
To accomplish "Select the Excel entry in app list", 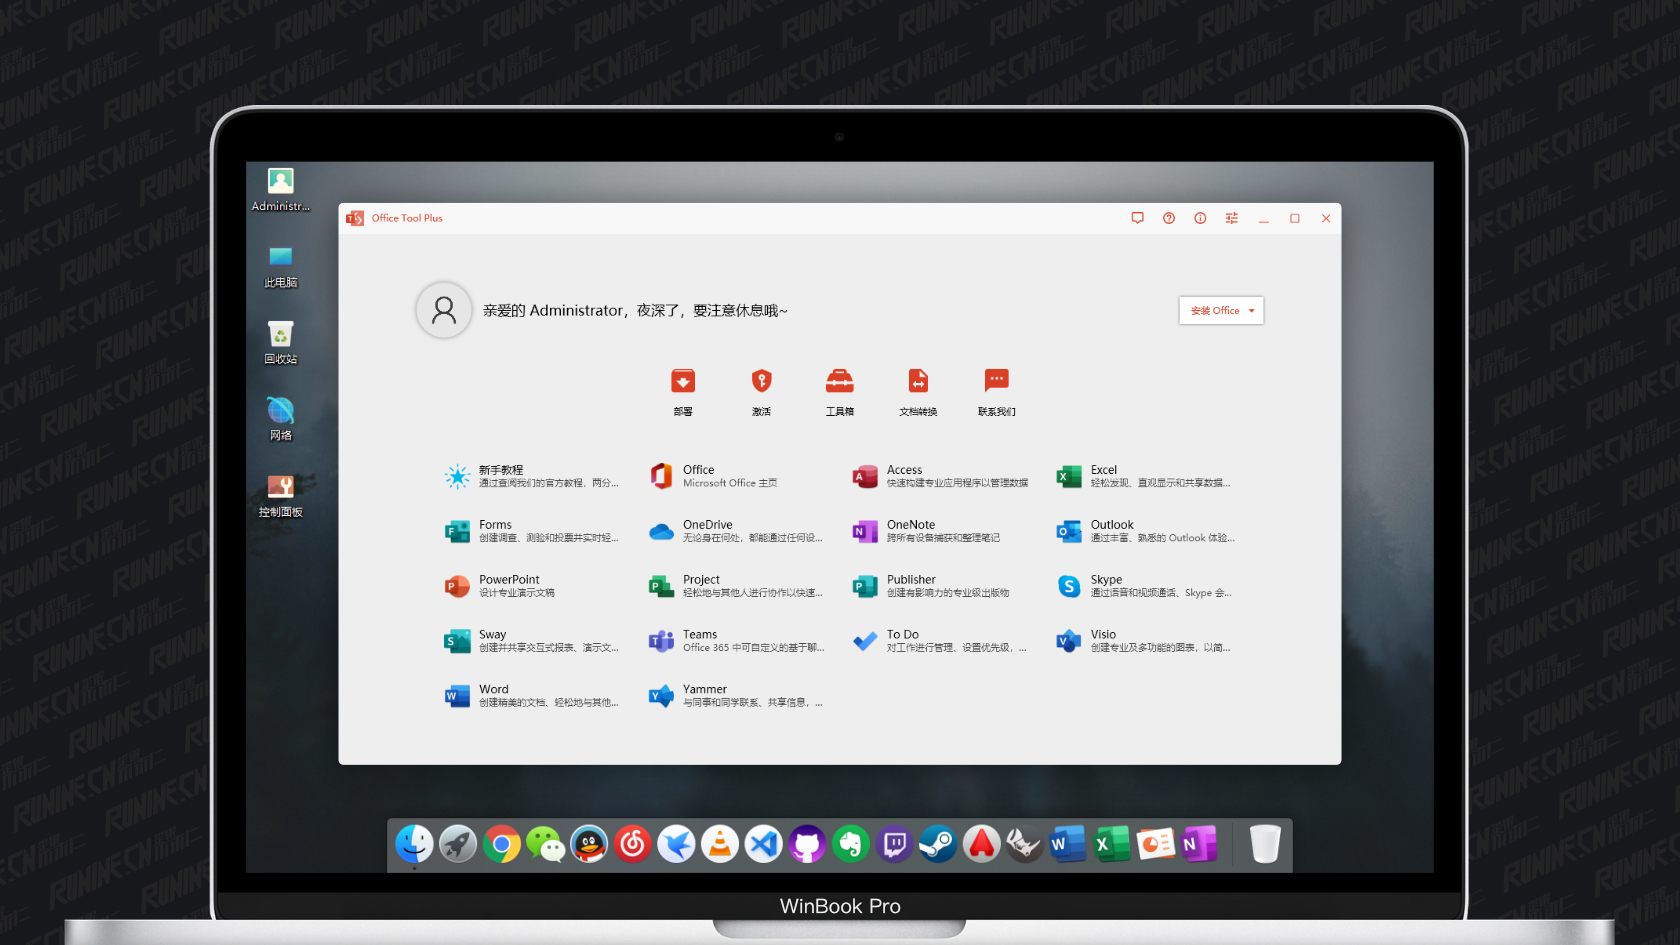I will coord(1144,476).
